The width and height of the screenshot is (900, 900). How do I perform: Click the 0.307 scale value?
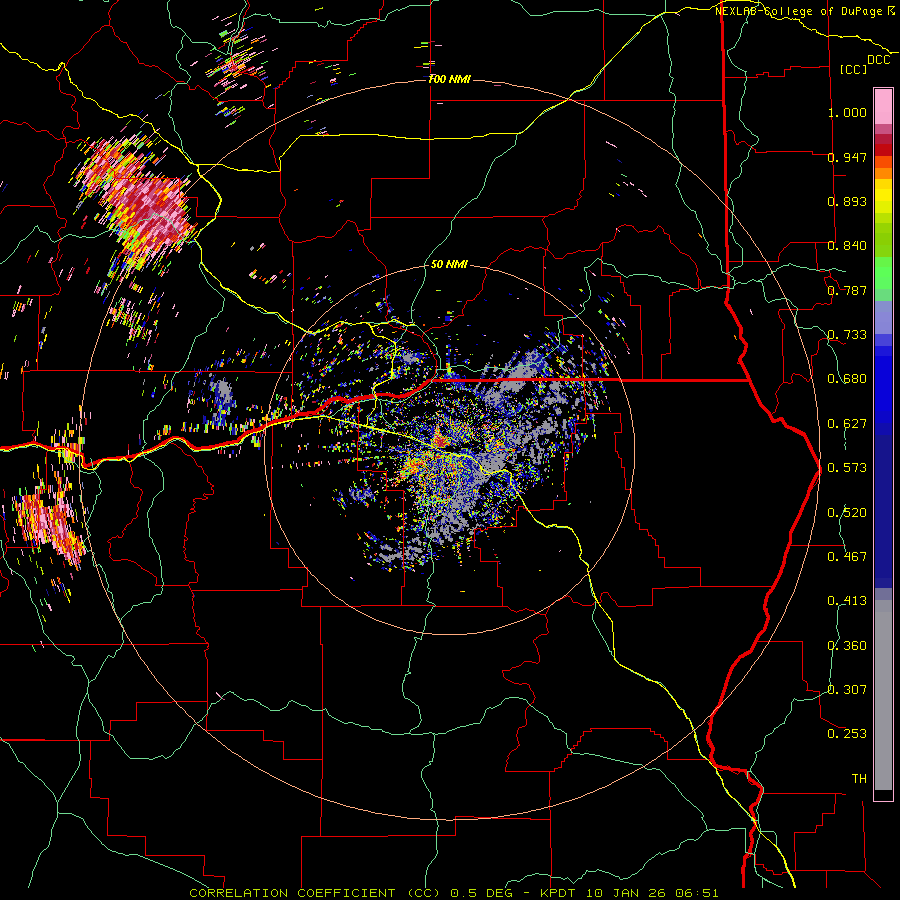[x=847, y=690]
